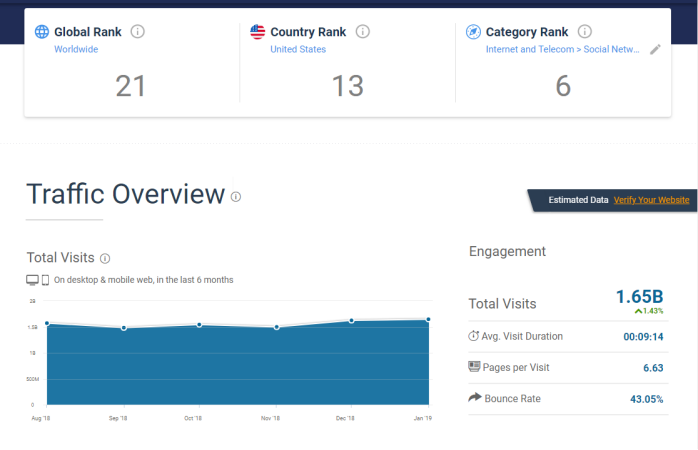
Task: Click the Total Visits chart info icon
Action: [x=105, y=258]
